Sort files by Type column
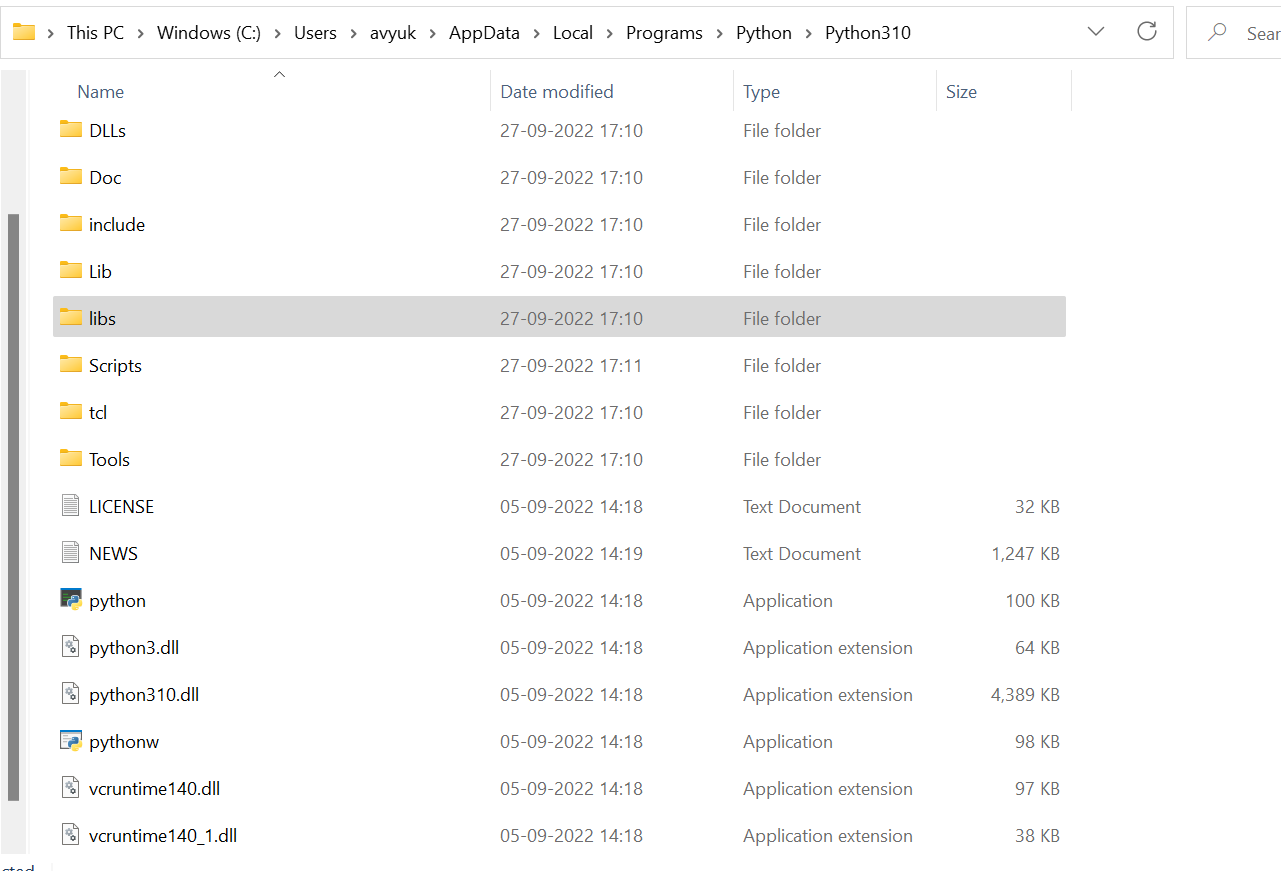Image resolution: width=1281 pixels, height=871 pixels. click(761, 92)
